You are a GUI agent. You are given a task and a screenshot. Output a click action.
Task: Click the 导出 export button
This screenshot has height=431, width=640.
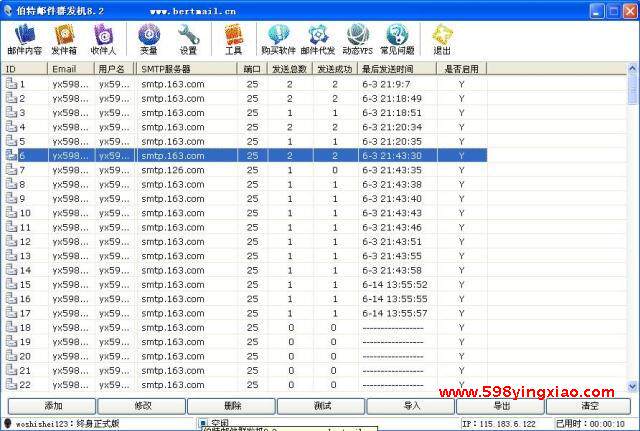(x=500, y=406)
